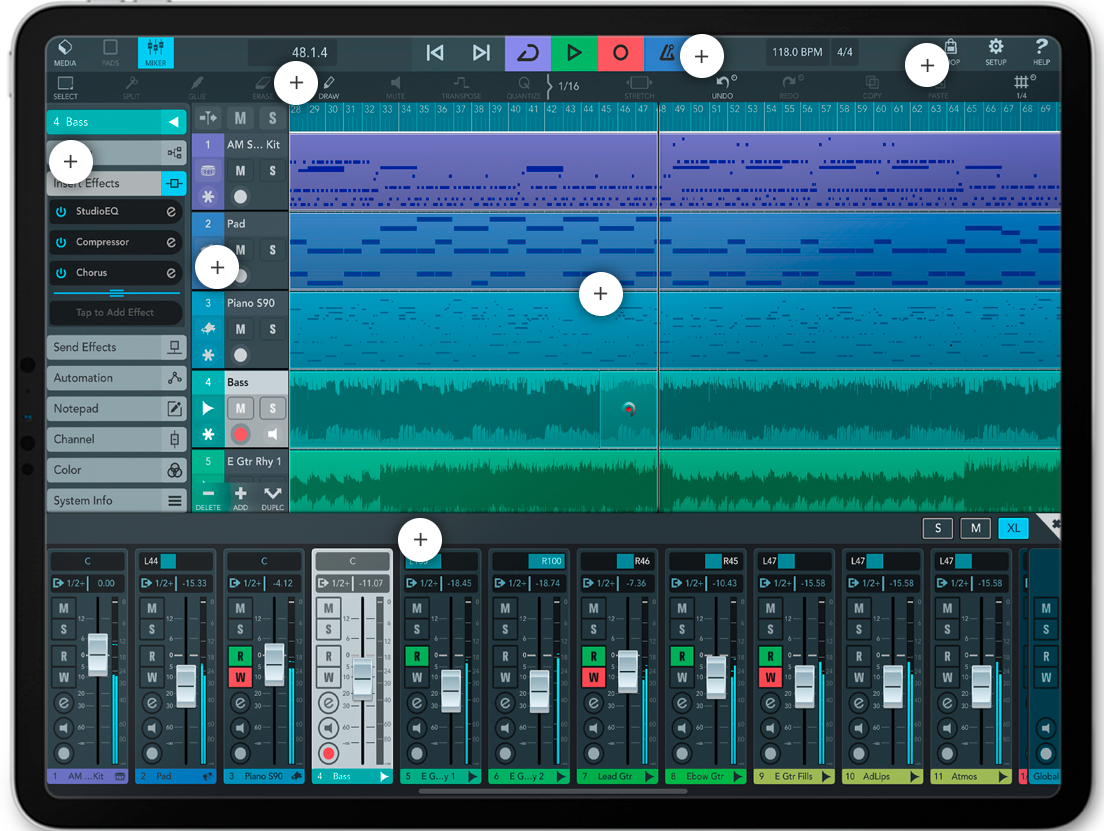Expand the Color section
1104x831 pixels.
117,470
